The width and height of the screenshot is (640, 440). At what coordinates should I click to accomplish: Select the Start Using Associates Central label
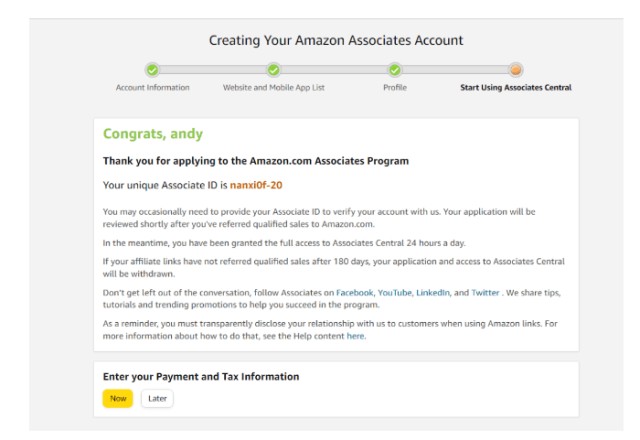click(x=515, y=88)
